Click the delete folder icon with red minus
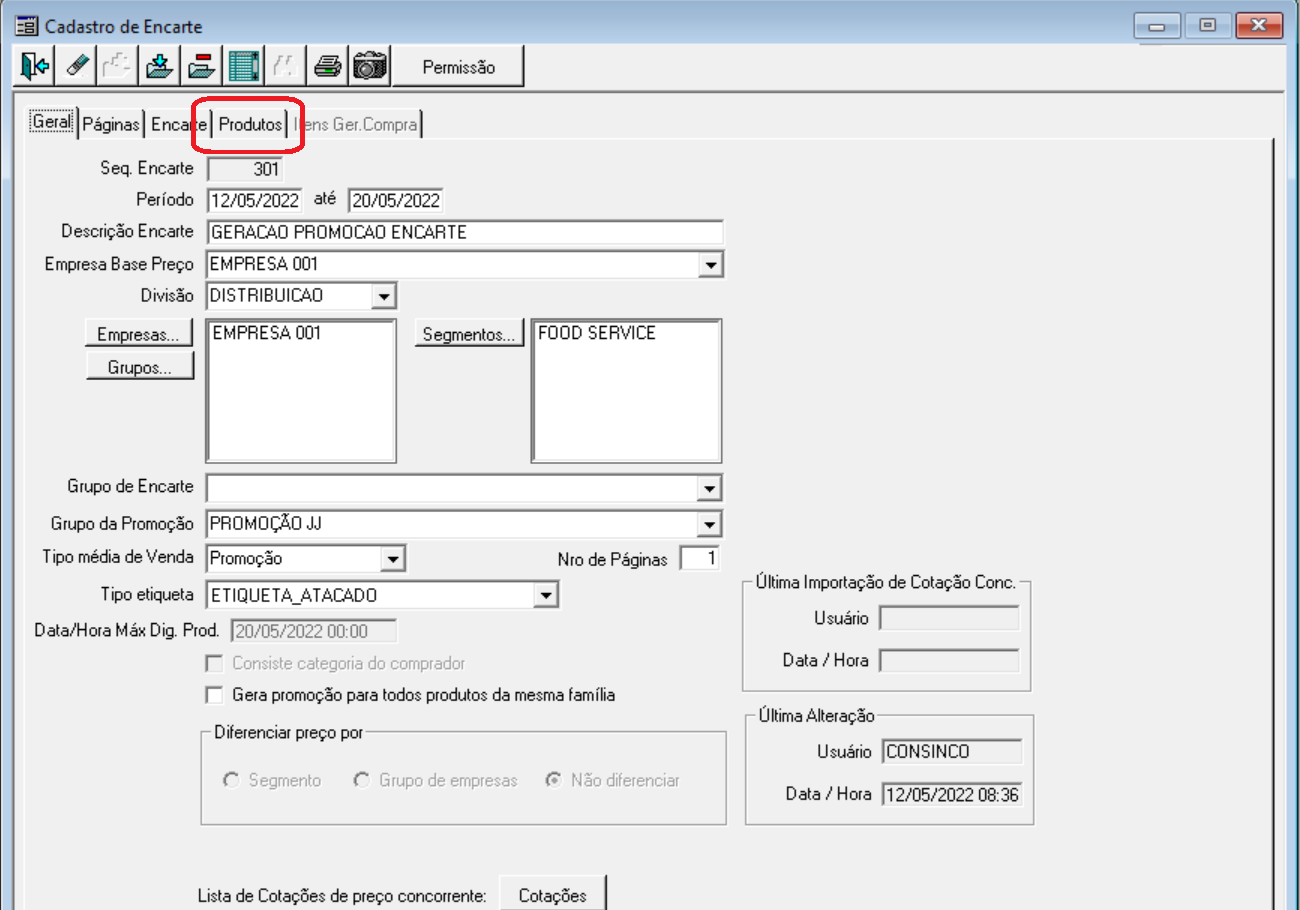Viewport: 1300px width, 910px height. 201,66
